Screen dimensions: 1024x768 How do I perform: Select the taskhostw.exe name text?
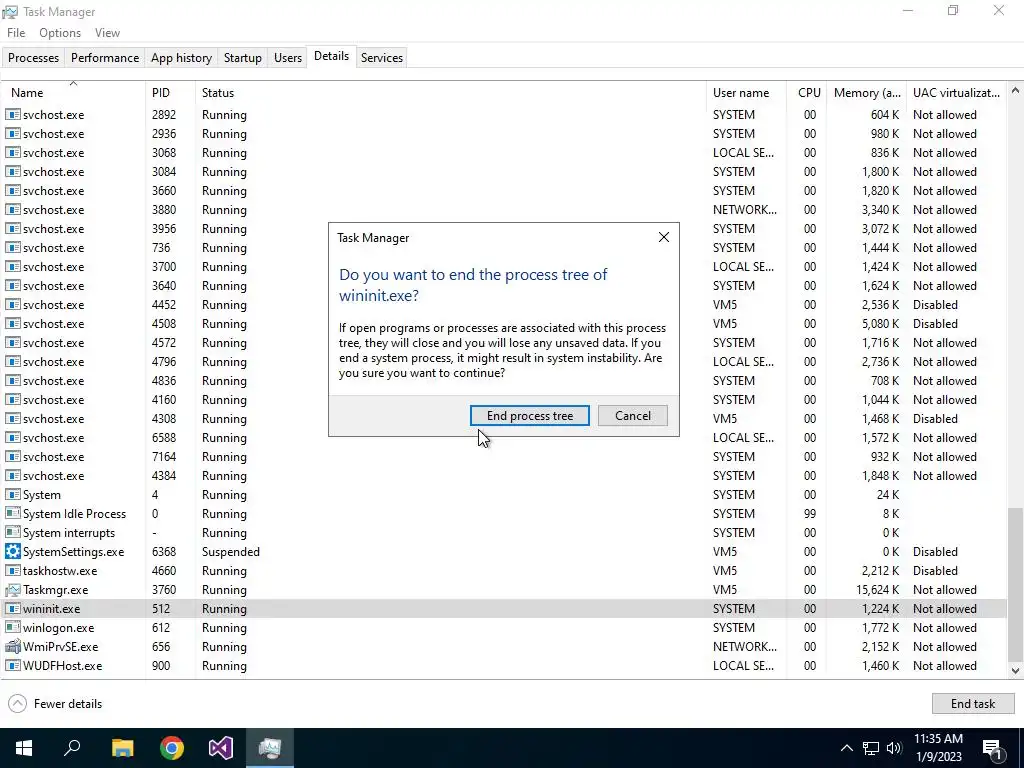coord(59,571)
